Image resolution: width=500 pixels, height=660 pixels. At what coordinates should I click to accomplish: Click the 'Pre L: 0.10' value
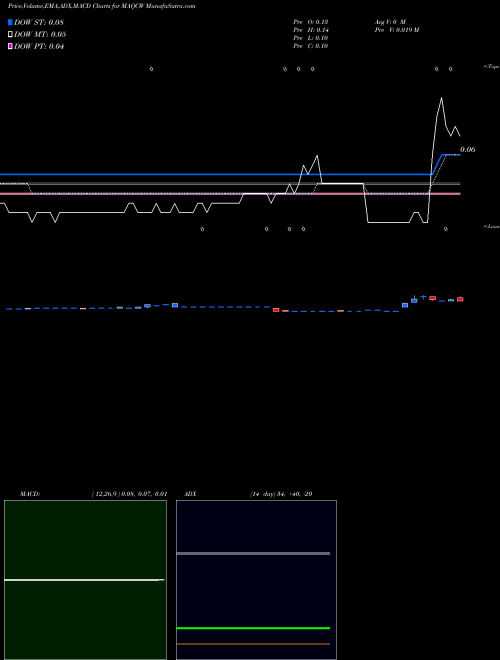[x=311, y=38]
